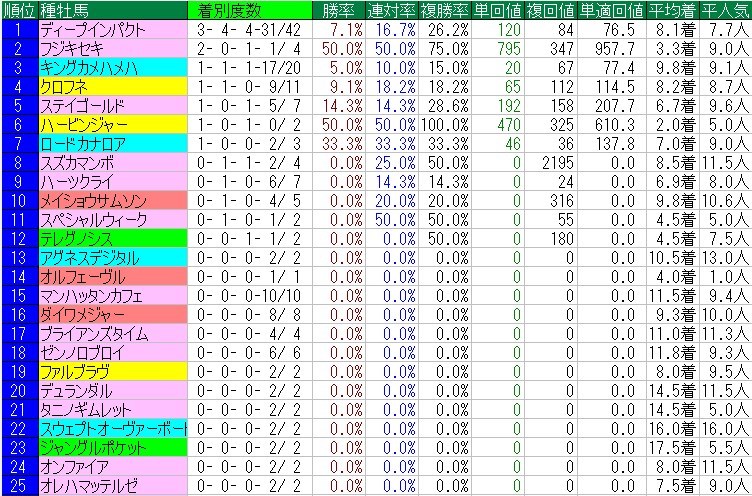Click record 0- 0- 0- 8/ 8
This screenshot has height=496, width=752.
tap(249, 315)
